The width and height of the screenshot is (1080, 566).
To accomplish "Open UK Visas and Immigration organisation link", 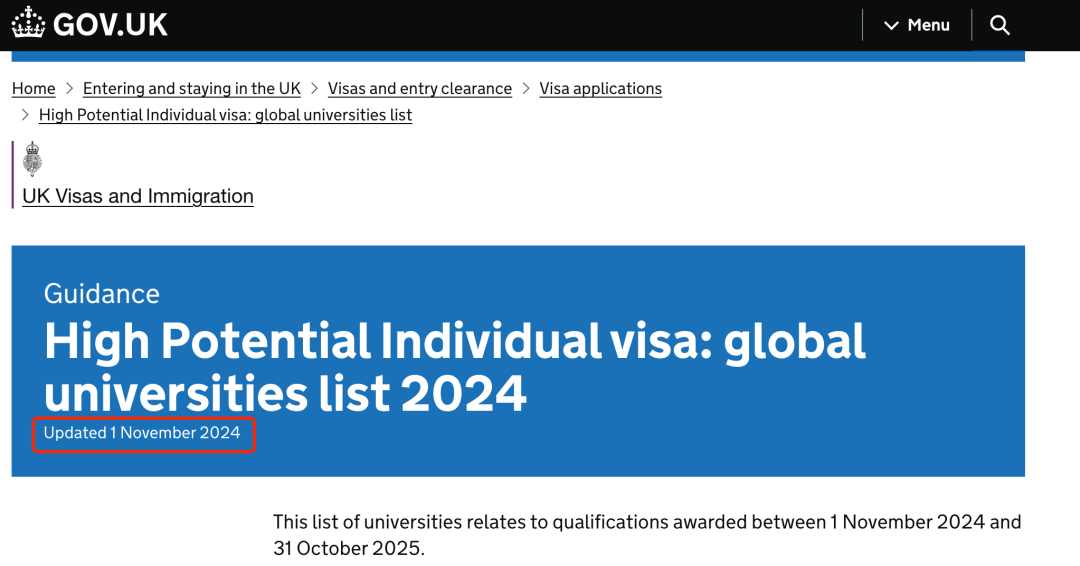I will point(138,196).
